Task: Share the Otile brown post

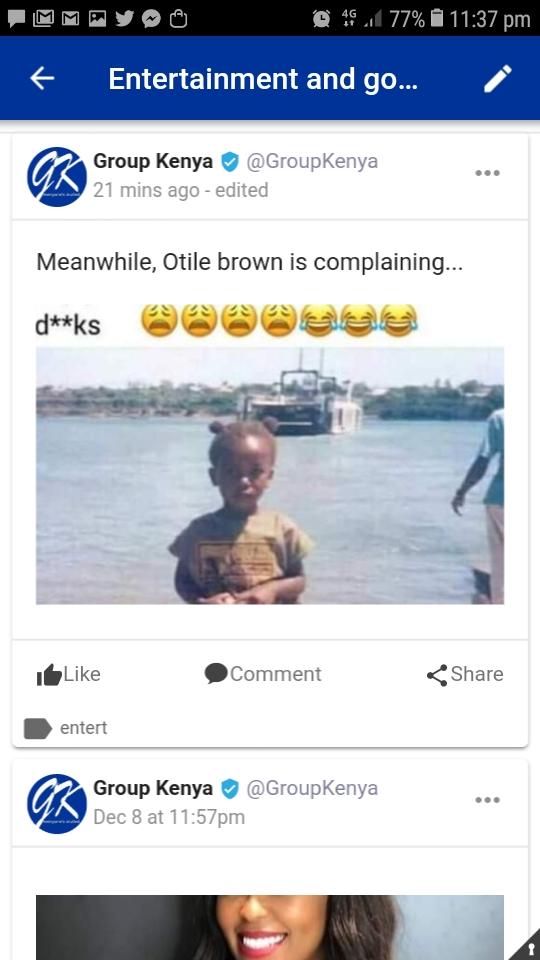Action: click(x=465, y=674)
